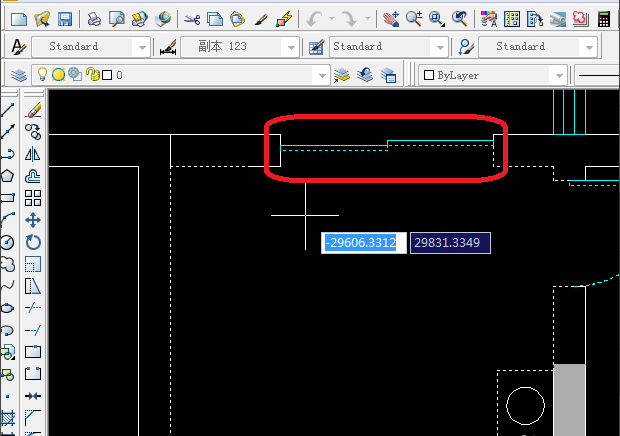Viewport: 620px width, 436px height.
Task: Click the Save icon in toolbar
Action: tap(64, 19)
